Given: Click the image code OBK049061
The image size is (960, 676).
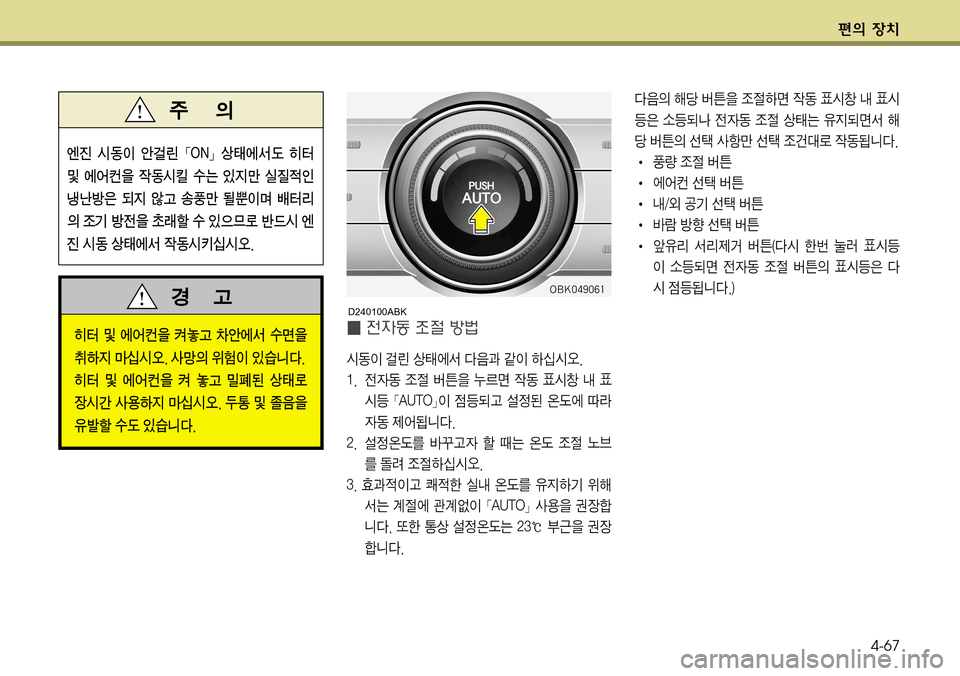Looking at the screenshot, I should pos(576,289).
